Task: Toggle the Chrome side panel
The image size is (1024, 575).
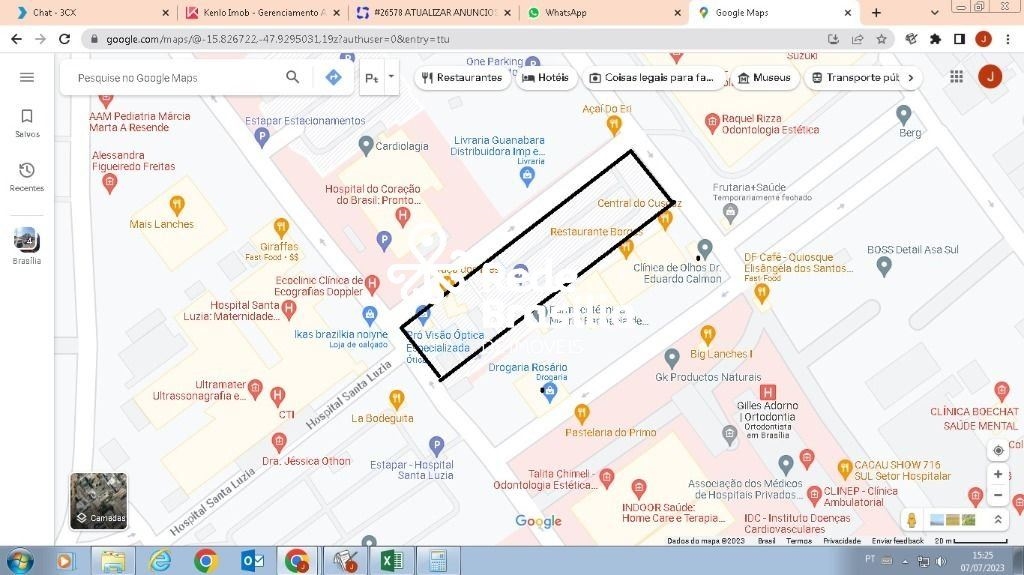Action: (959, 39)
